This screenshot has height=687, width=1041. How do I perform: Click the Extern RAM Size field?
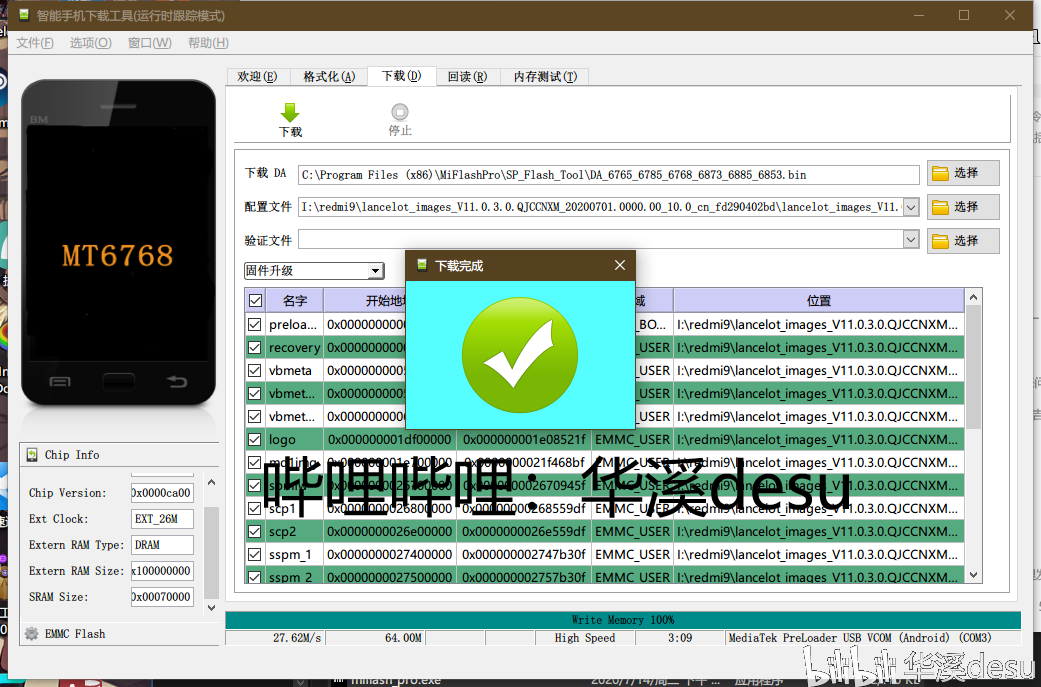[x=162, y=571]
